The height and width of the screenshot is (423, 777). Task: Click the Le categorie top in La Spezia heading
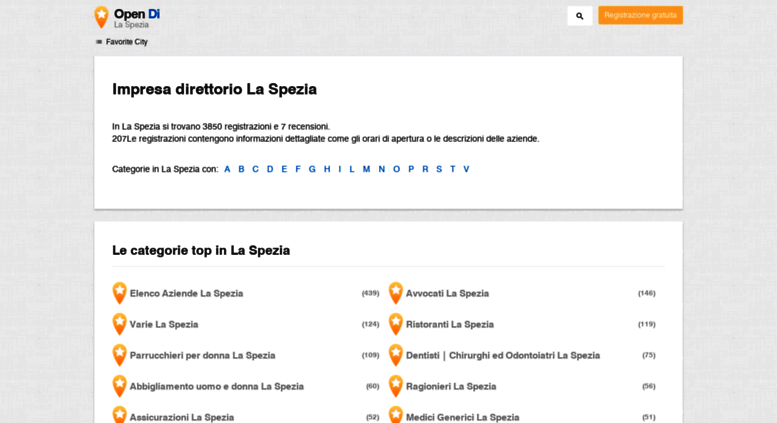coord(201,251)
